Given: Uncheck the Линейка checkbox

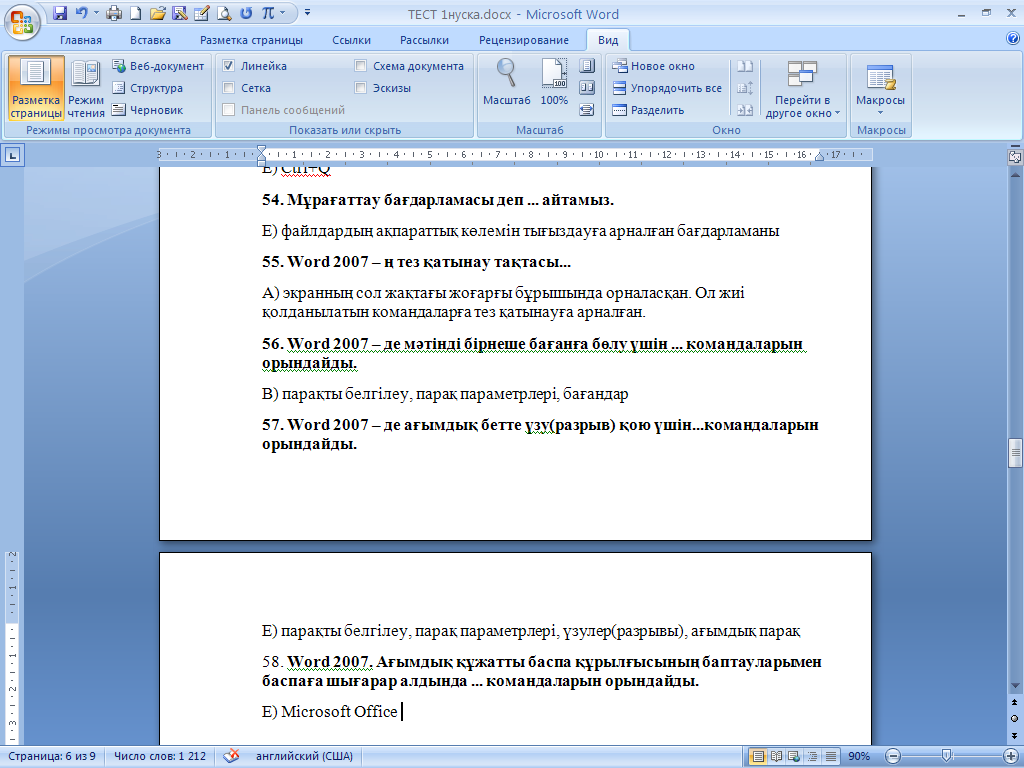Looking at the screenshot, I should (x=229, y=66).
